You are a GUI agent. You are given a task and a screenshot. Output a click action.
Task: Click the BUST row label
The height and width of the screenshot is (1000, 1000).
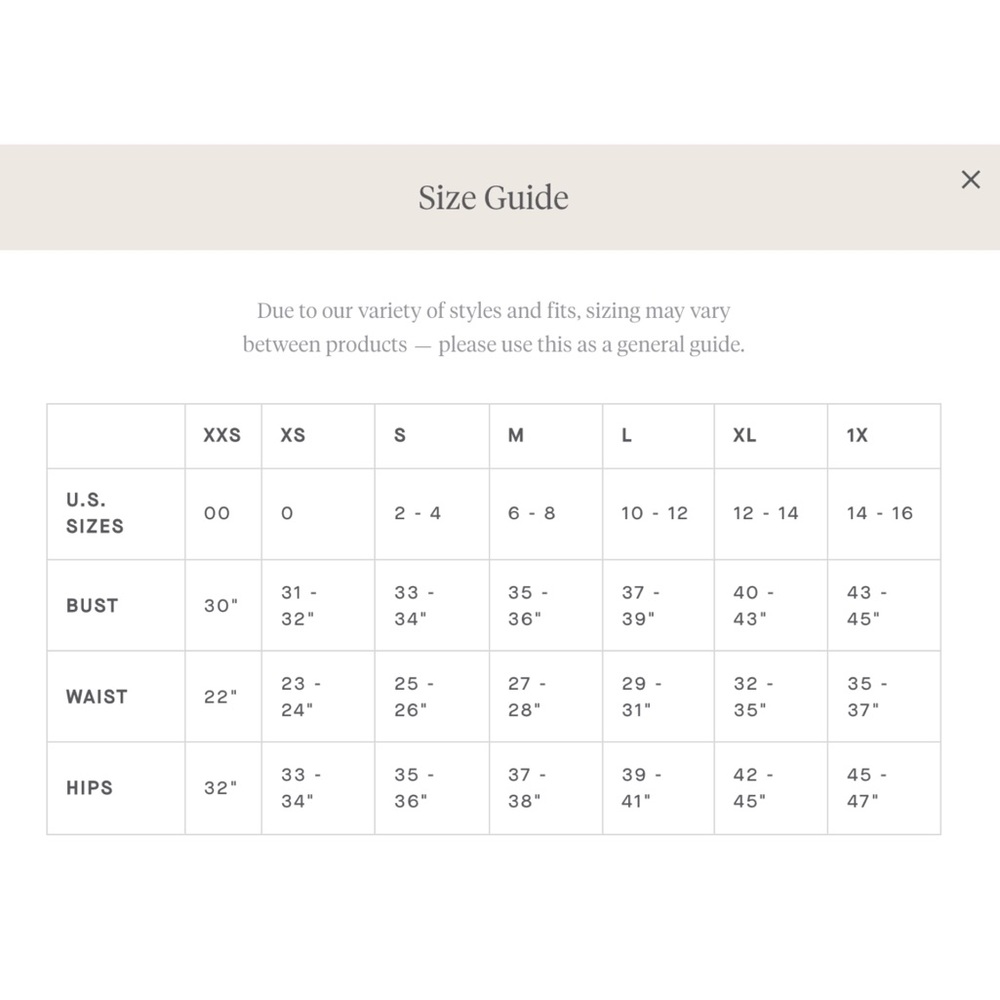tap(92, 606)
